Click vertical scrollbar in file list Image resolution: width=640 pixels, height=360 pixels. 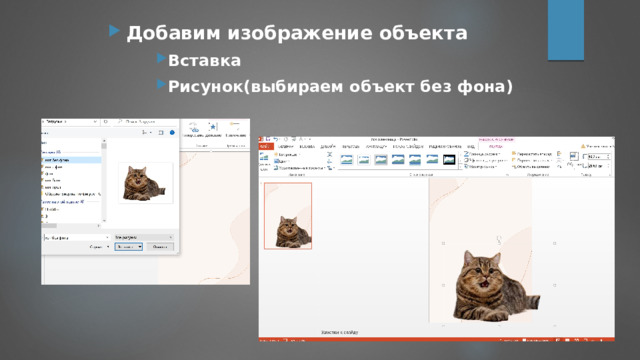pos(104,180)
